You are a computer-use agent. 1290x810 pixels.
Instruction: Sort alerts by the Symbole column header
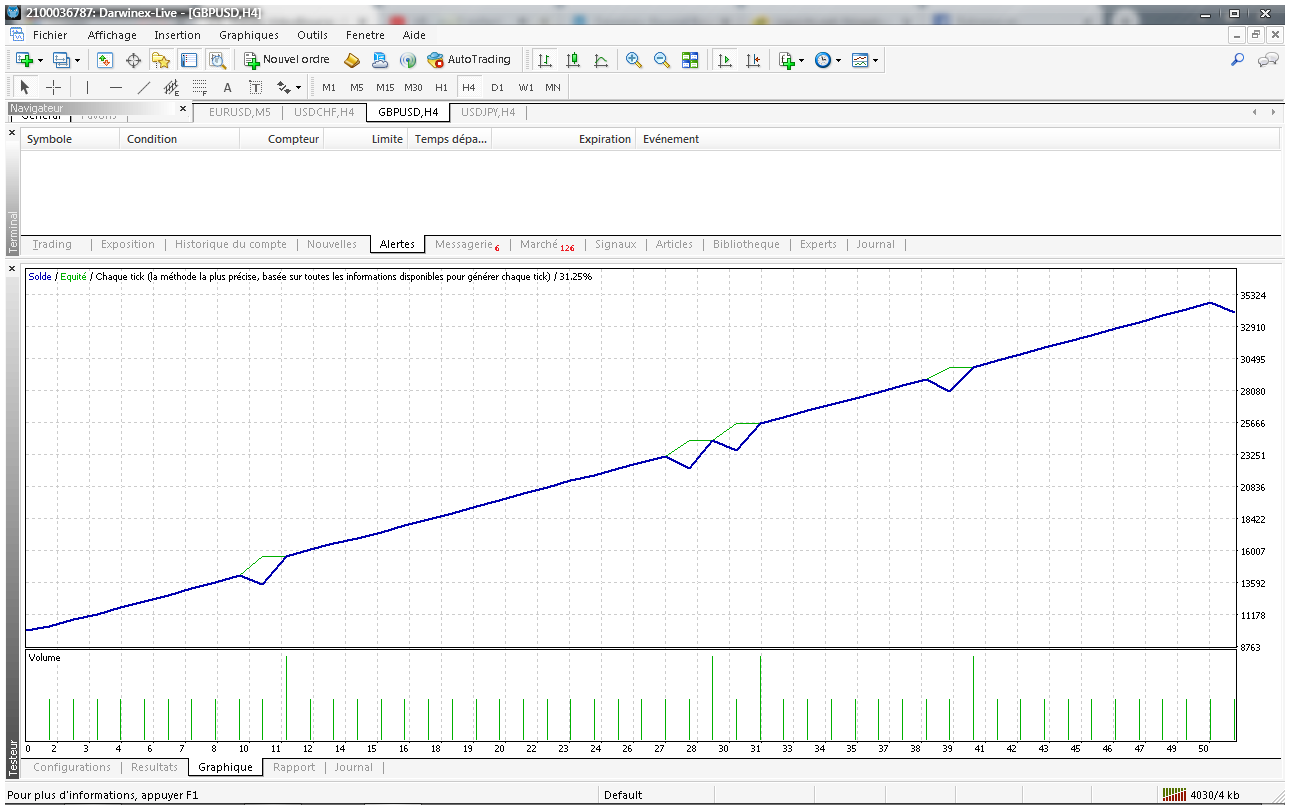pyautogui.click(x=50, y=139)
